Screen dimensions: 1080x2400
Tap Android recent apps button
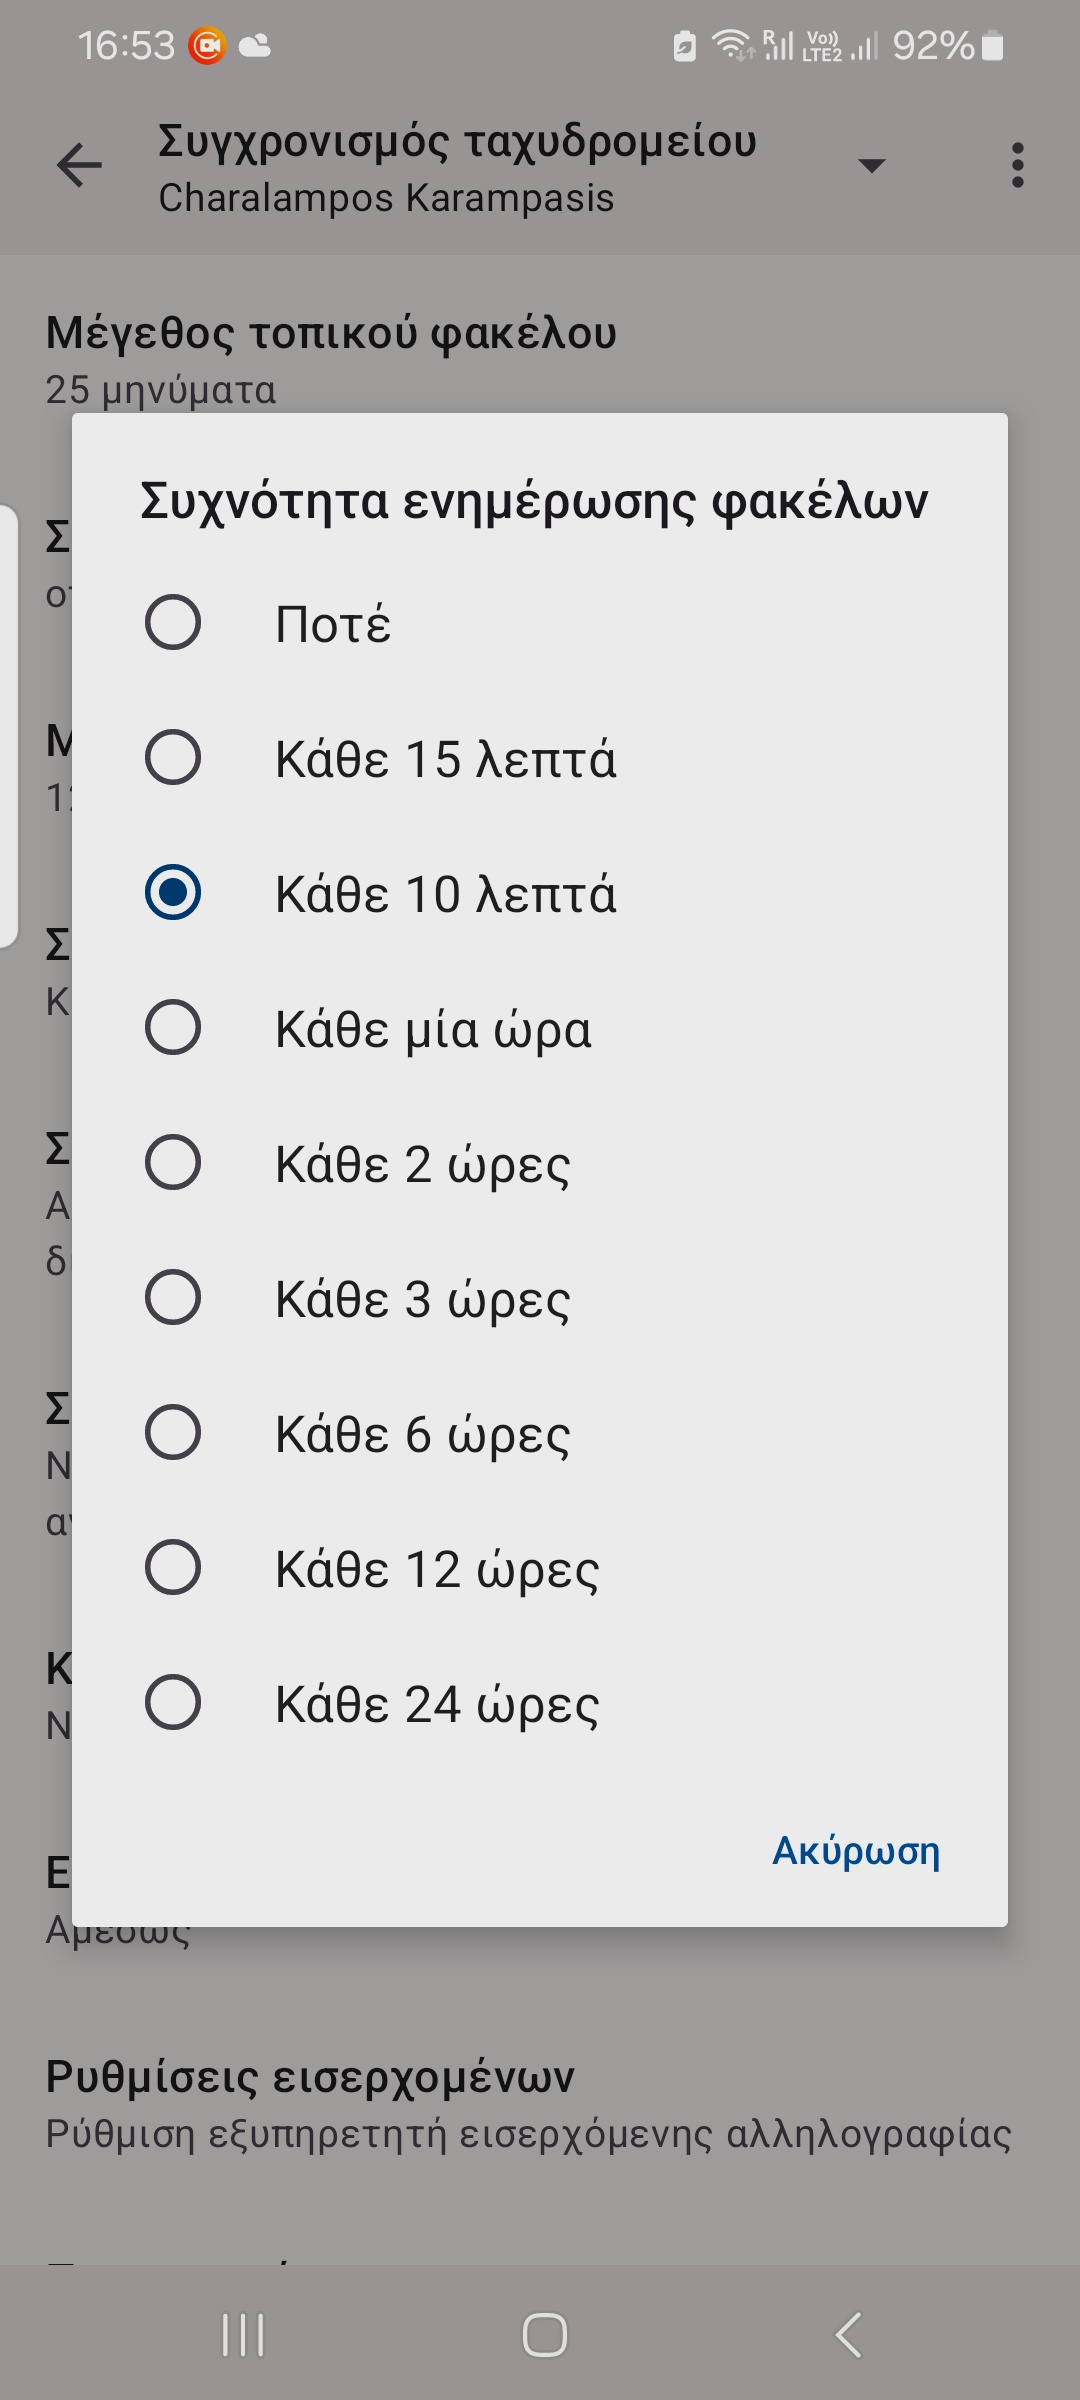click(x=243, y=2336)
